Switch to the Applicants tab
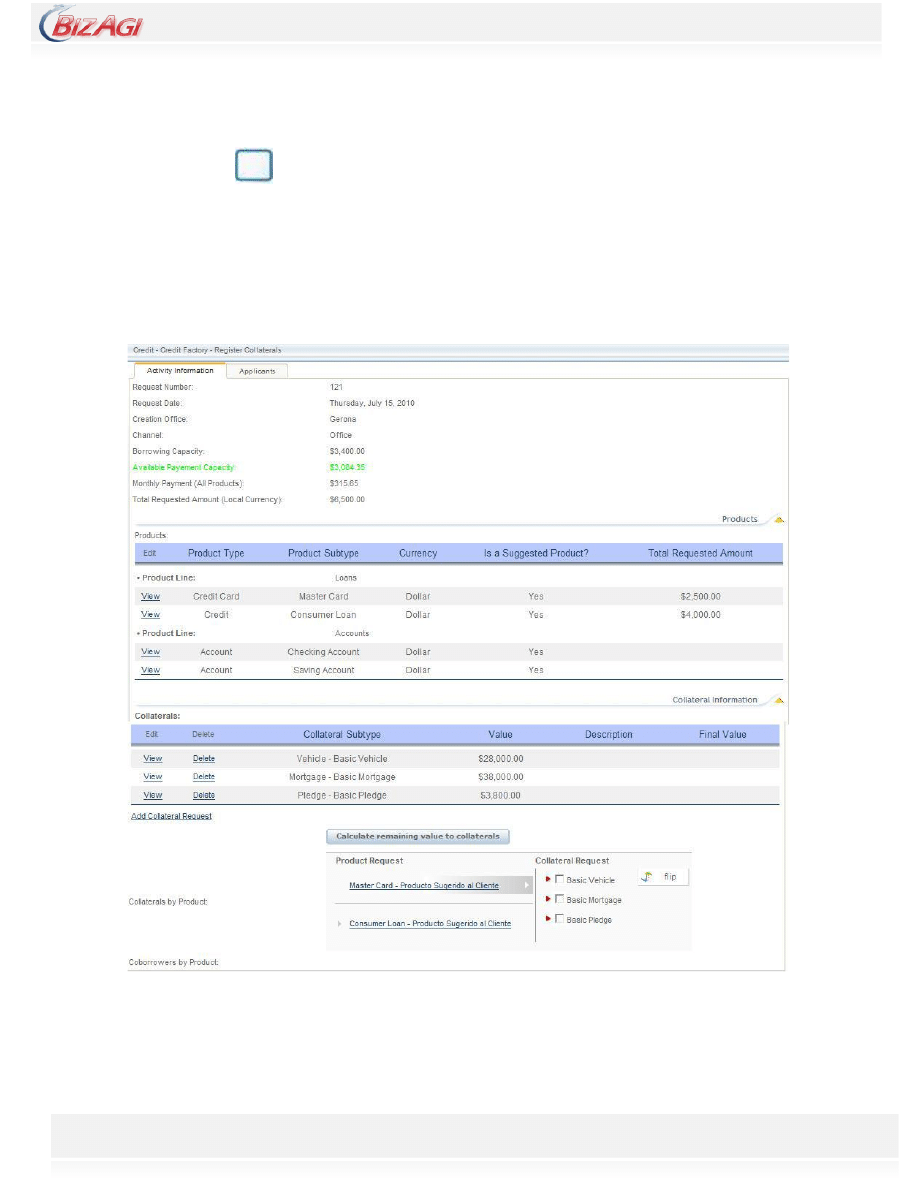918x1188 pixels. (x=257, y=371)
